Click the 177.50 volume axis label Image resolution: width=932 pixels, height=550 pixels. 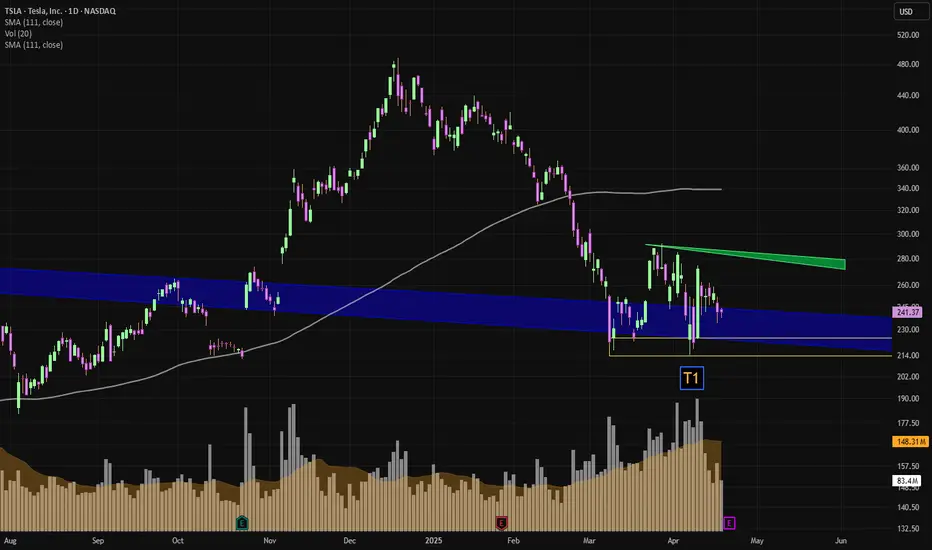908,423
